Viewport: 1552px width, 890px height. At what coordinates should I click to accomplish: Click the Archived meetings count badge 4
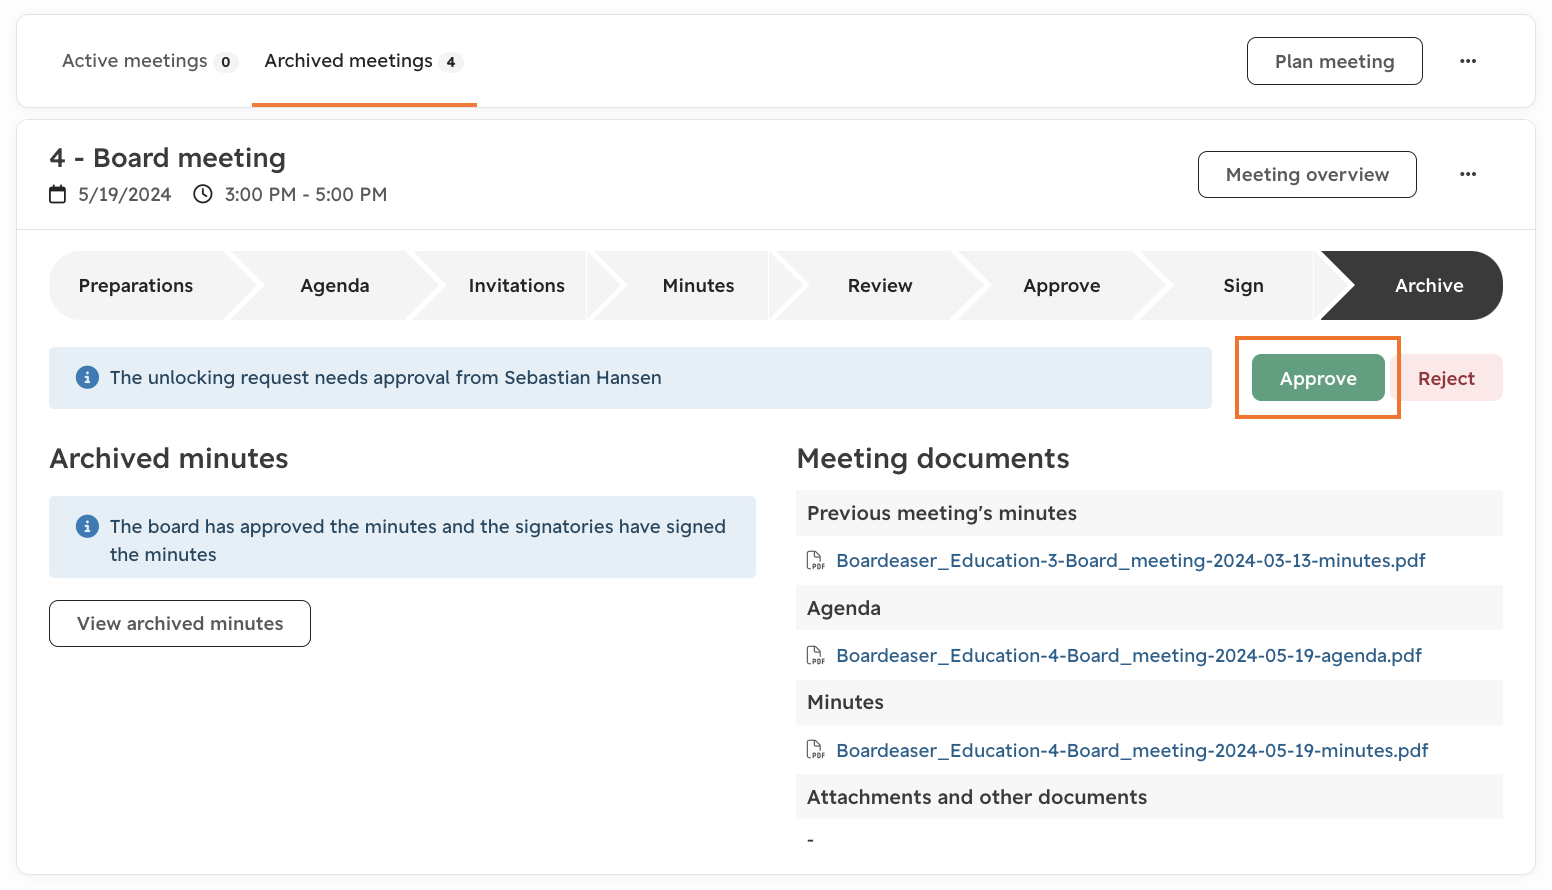(451, 62)
